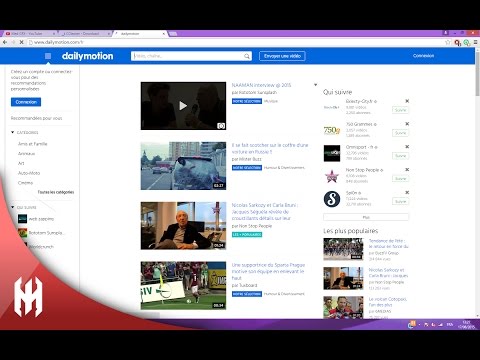Switch to the CCleaner Download tab
Viewport: 480px width, 360px height.
85,34
